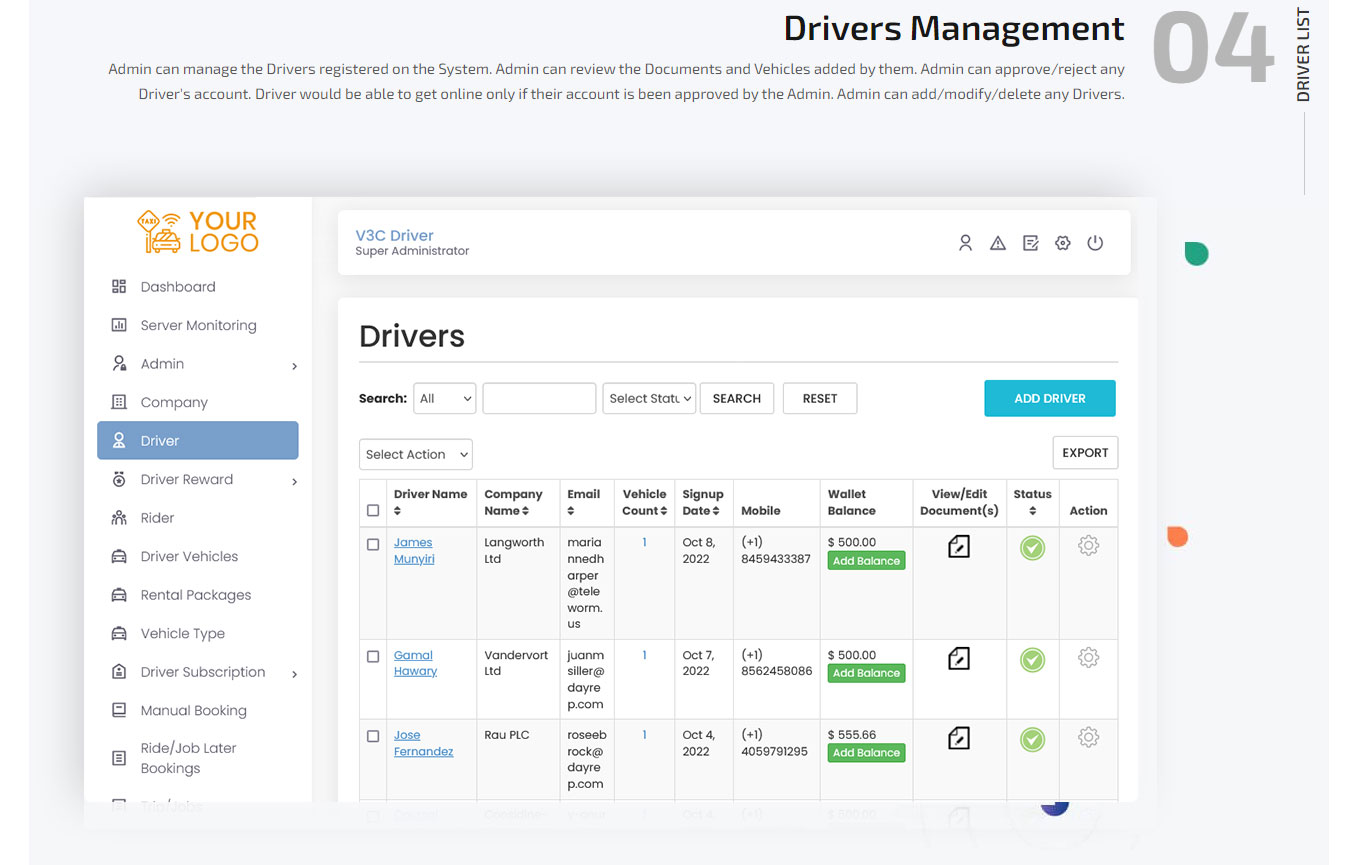Tick the checkbox for Jose Fernandez row
The width and height of the screenshot is (1359, 865).
373,736
